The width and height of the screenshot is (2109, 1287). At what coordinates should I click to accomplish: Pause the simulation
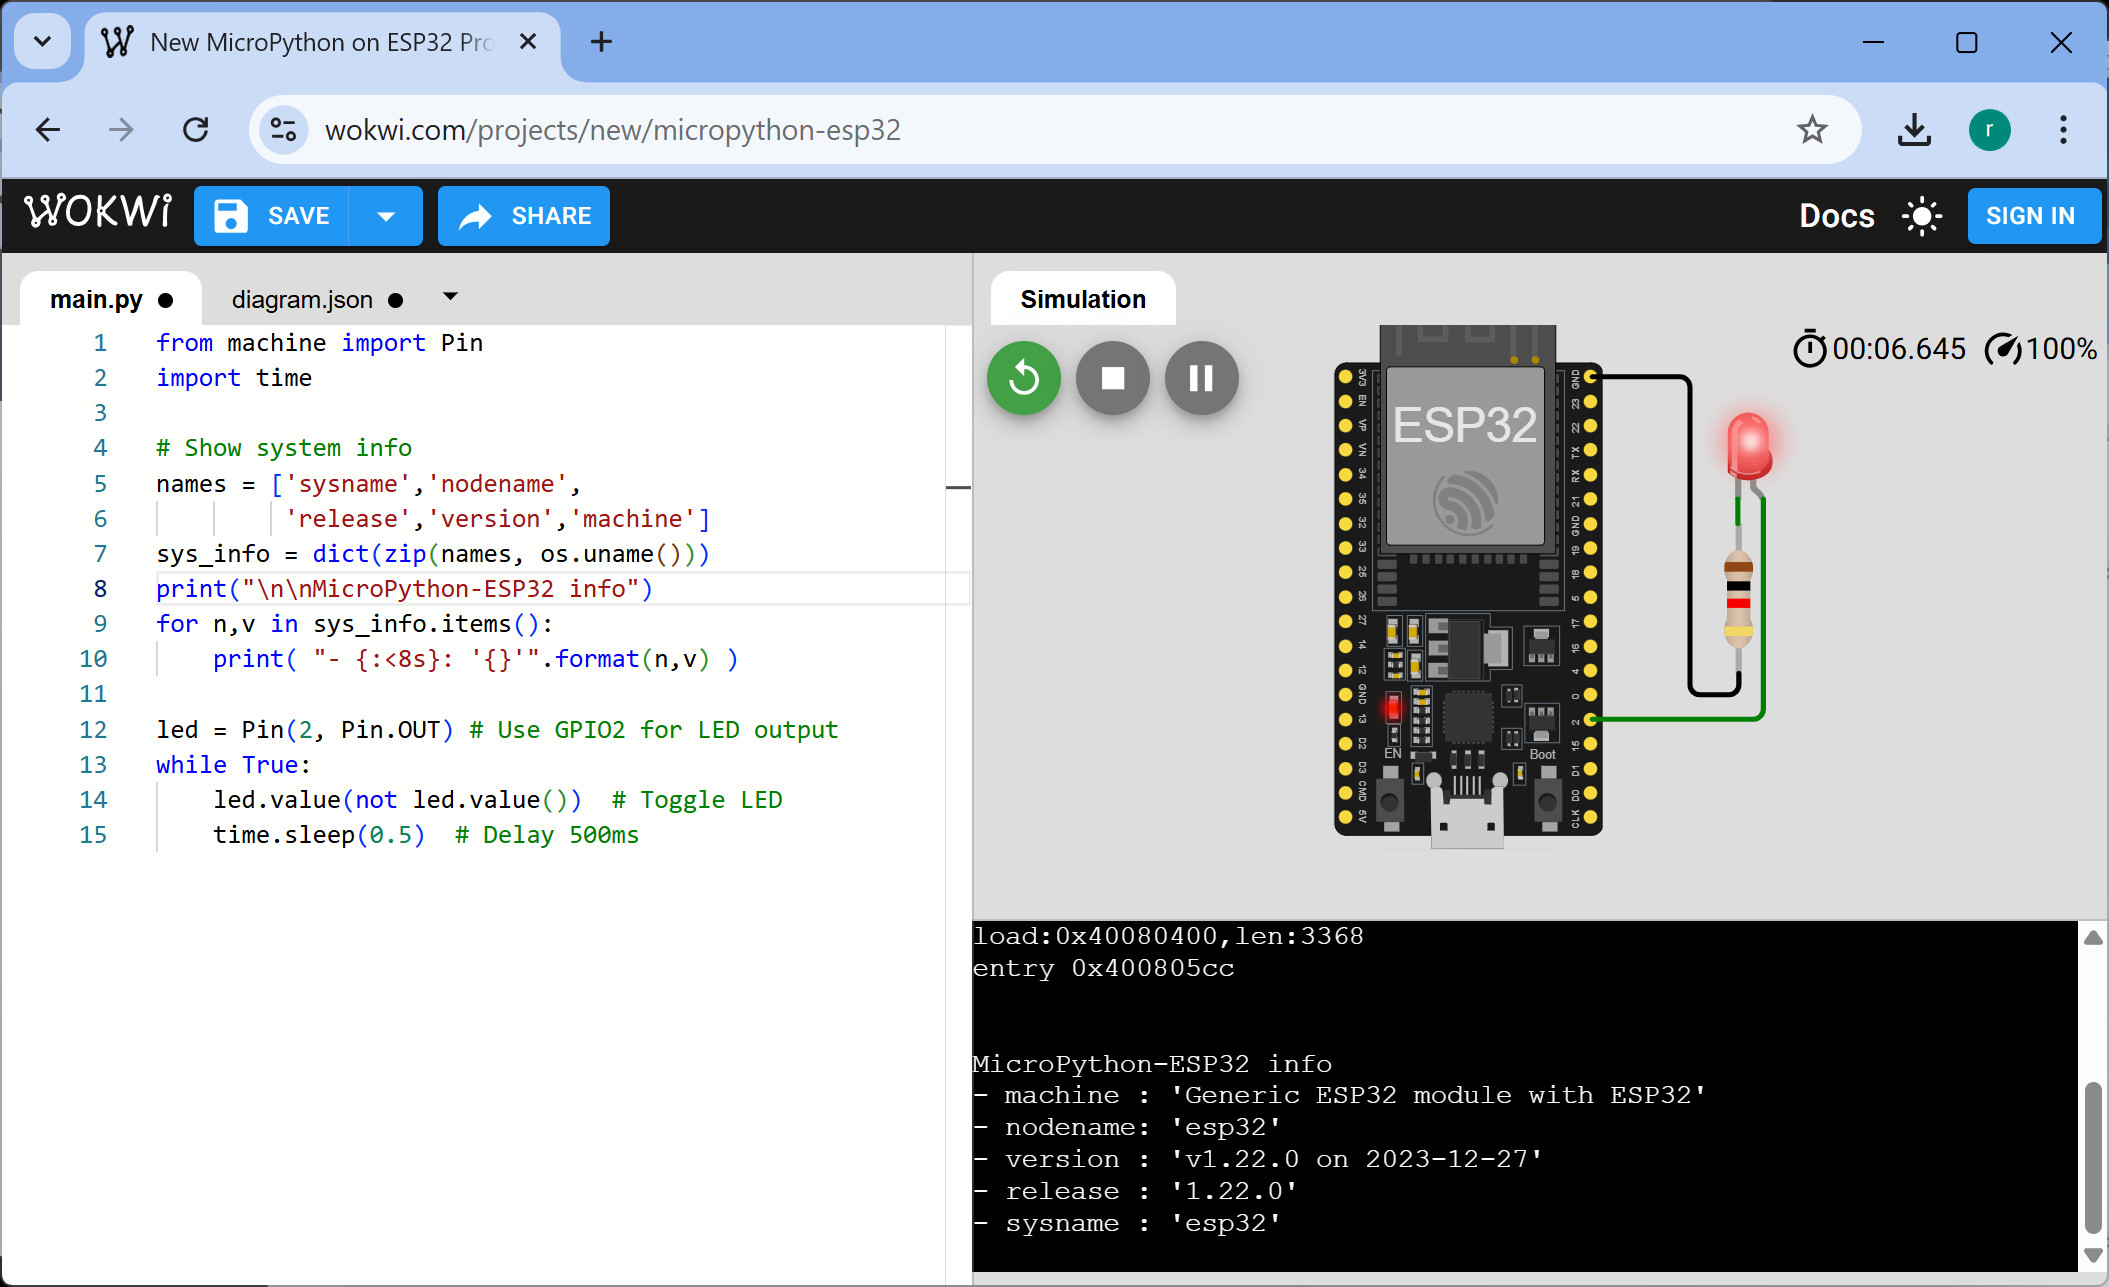click(1202, 378)
